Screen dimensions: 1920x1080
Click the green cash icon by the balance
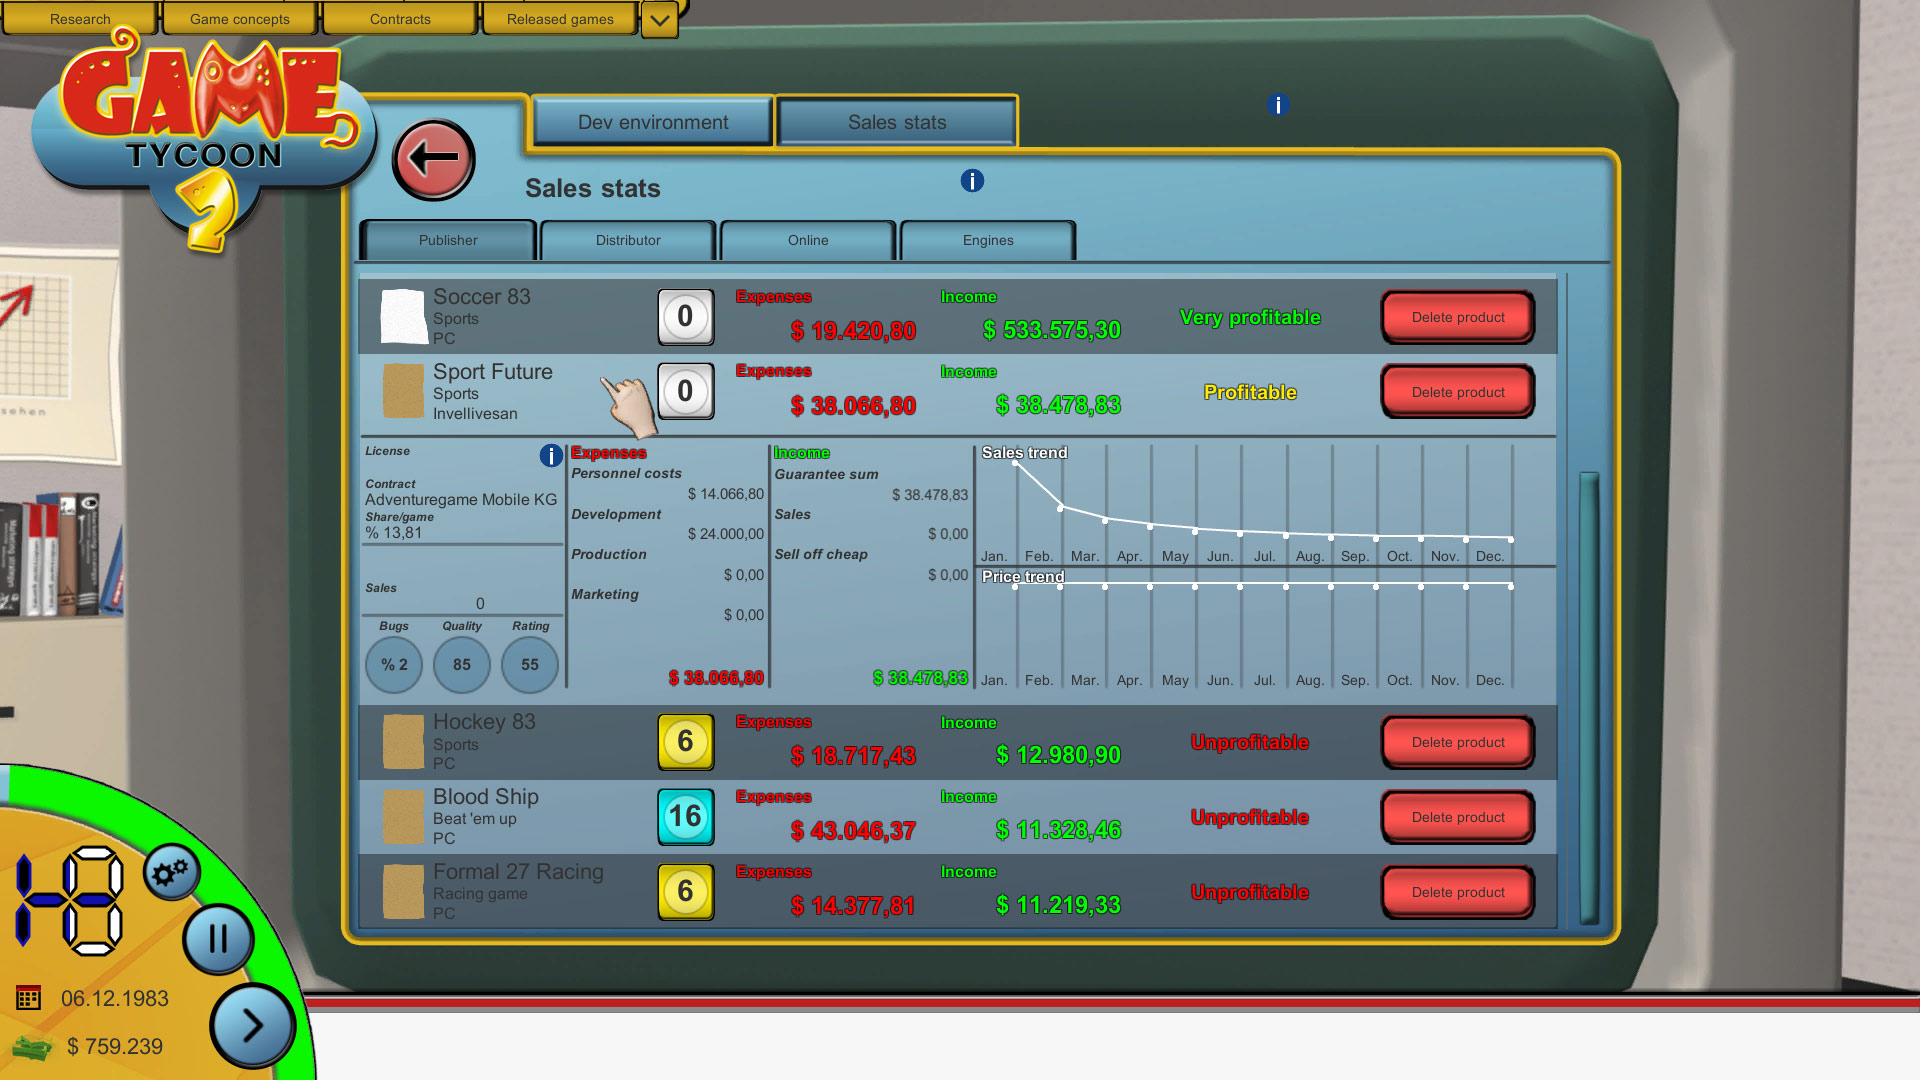pyautogui.click(x=32, y=1047)
